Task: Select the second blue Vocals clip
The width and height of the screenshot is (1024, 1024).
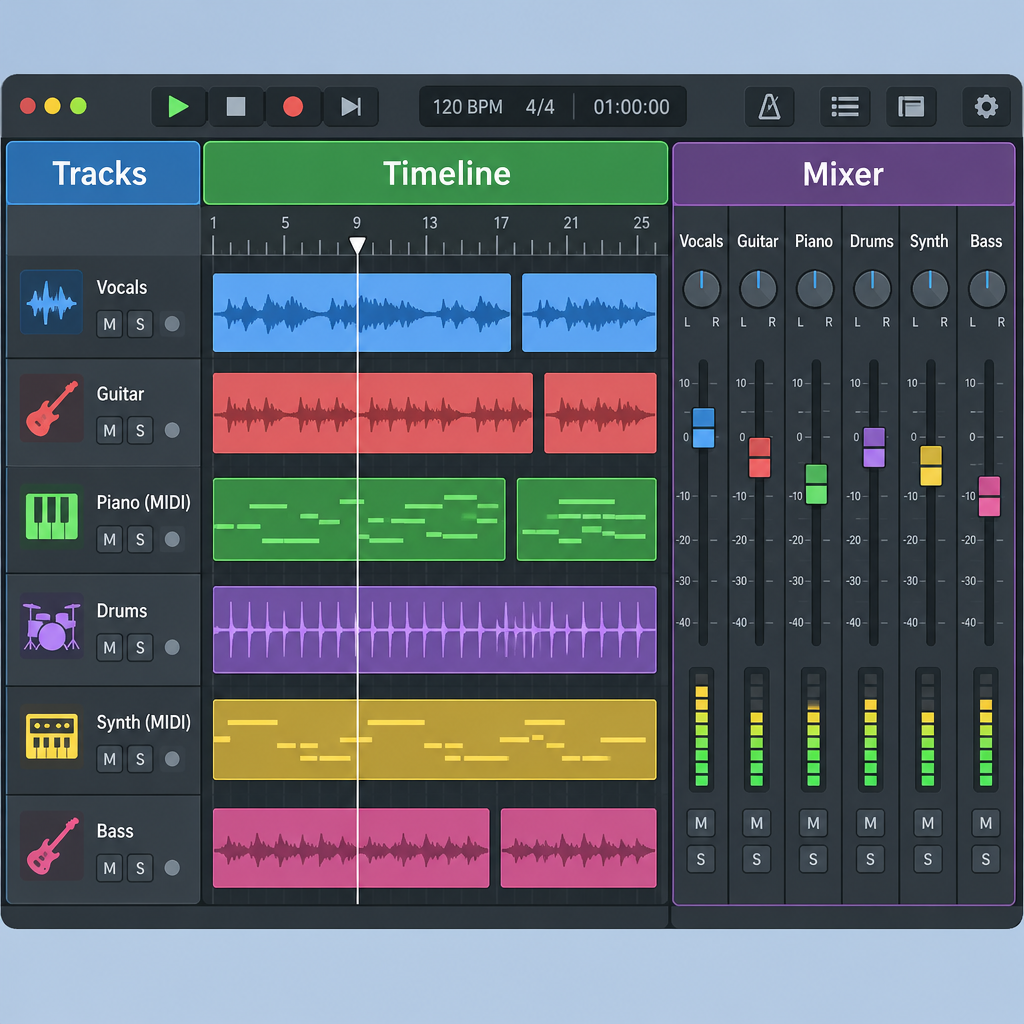Action: click(x=589, y=313)
